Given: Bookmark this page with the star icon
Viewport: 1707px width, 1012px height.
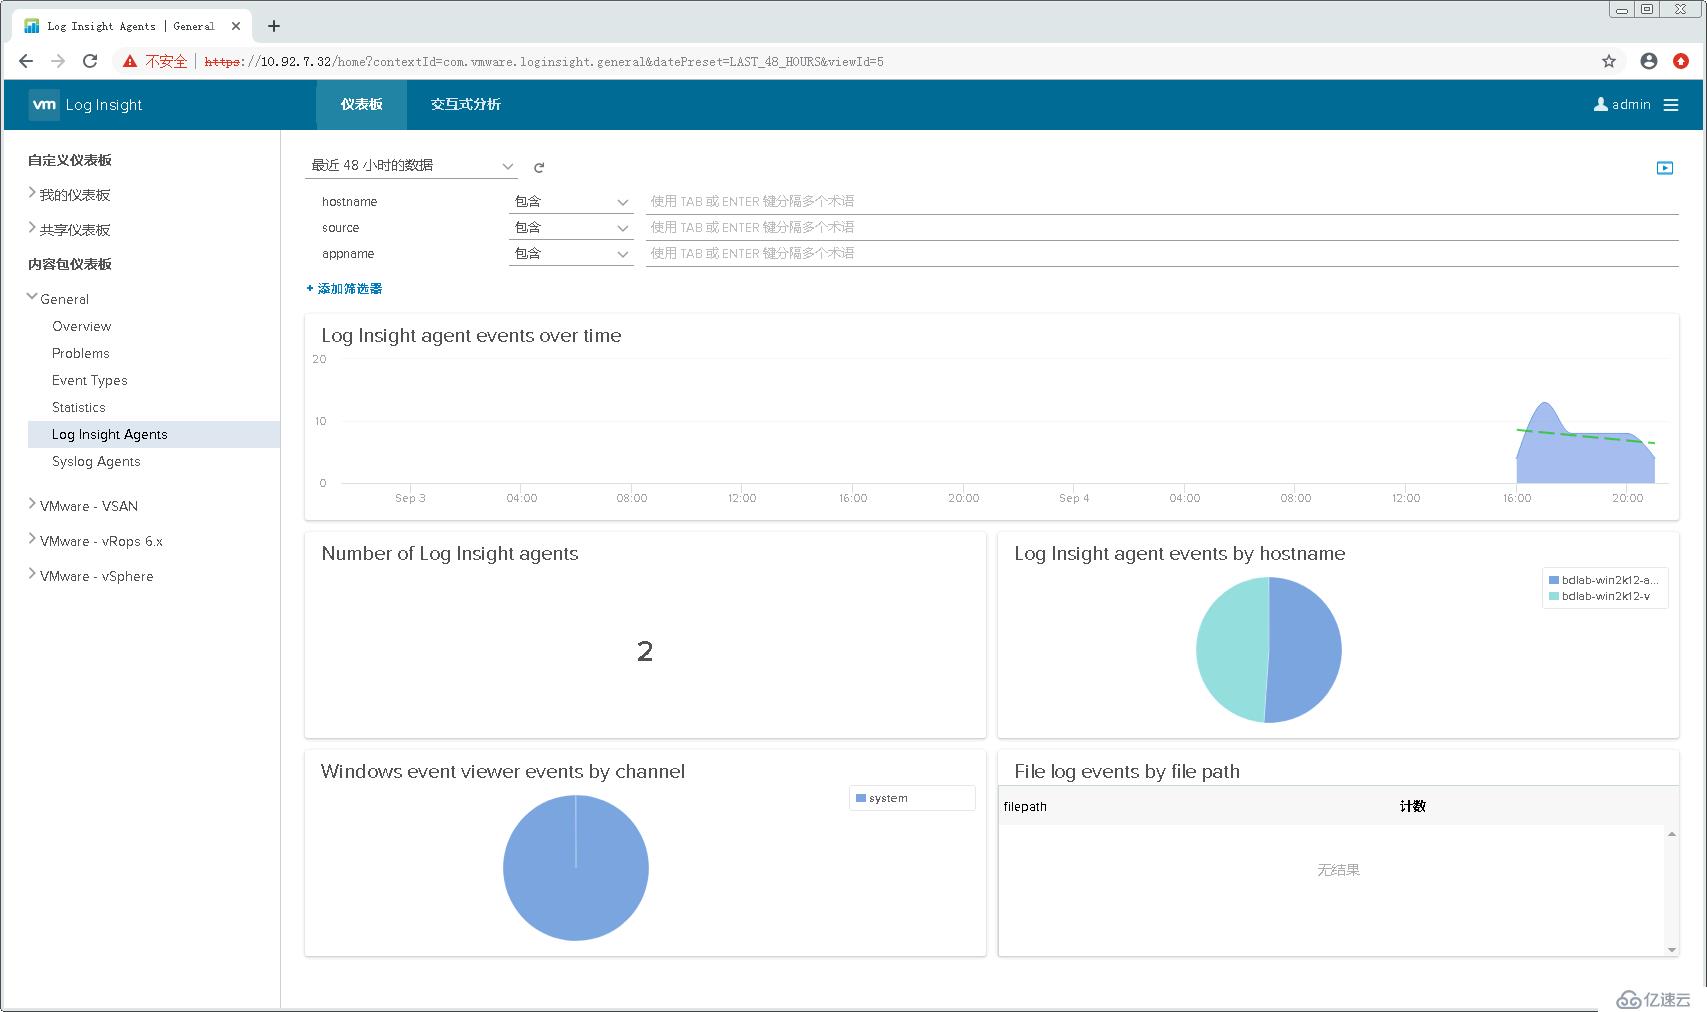Looking at the screenshot, I should [1609, 61].
